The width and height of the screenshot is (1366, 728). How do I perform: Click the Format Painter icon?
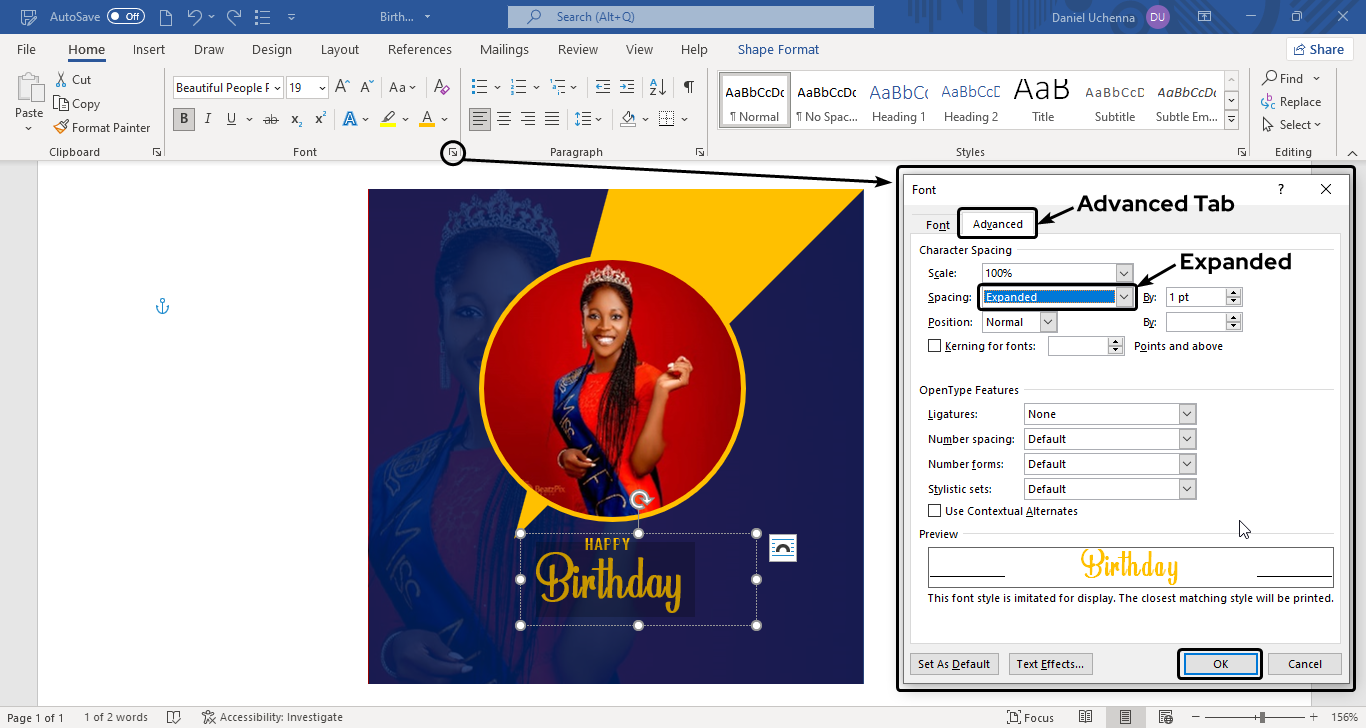[x=62, y=128]
